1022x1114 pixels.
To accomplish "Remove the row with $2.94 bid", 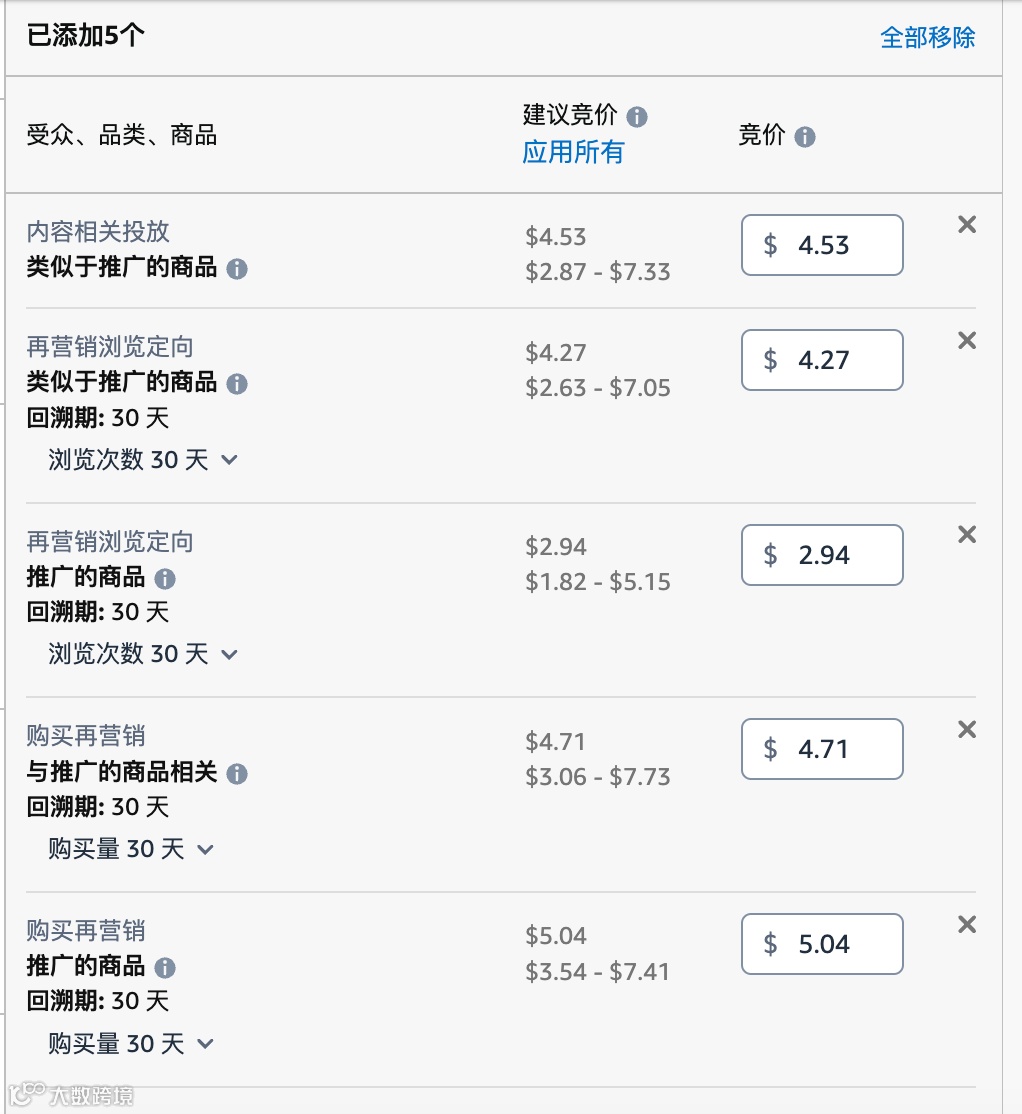I will click(967, 535).
